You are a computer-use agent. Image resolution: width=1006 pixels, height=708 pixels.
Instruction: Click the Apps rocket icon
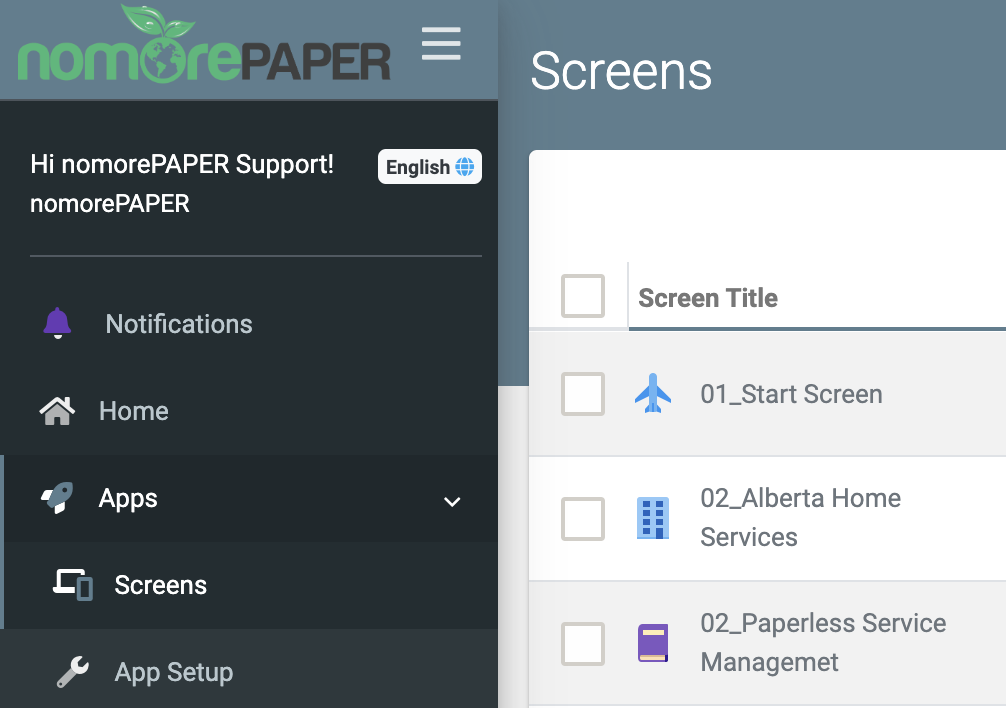tap(57, 498)
